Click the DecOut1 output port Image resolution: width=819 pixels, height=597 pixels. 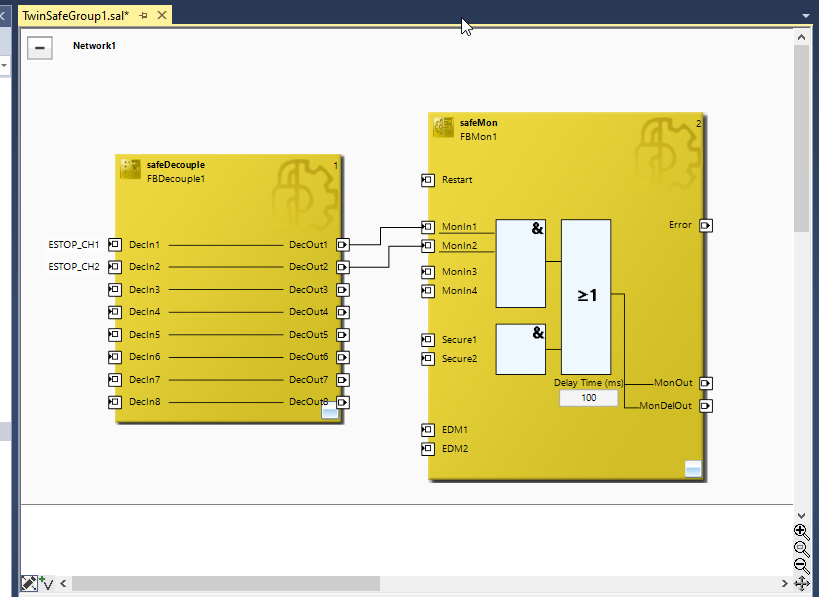[342, 244]
